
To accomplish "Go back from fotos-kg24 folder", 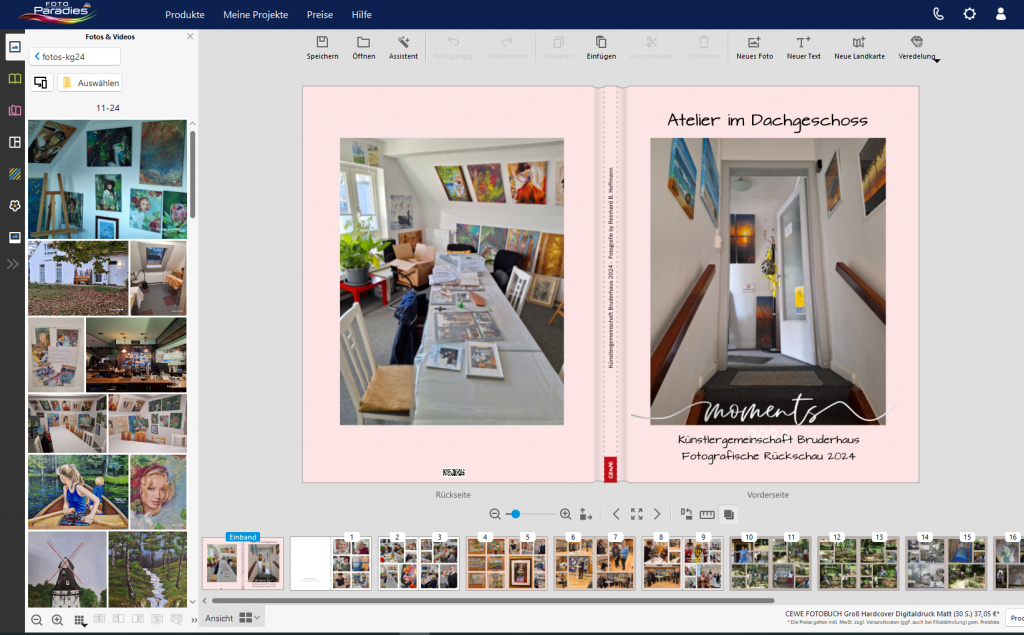I will (x=37, y=57).
